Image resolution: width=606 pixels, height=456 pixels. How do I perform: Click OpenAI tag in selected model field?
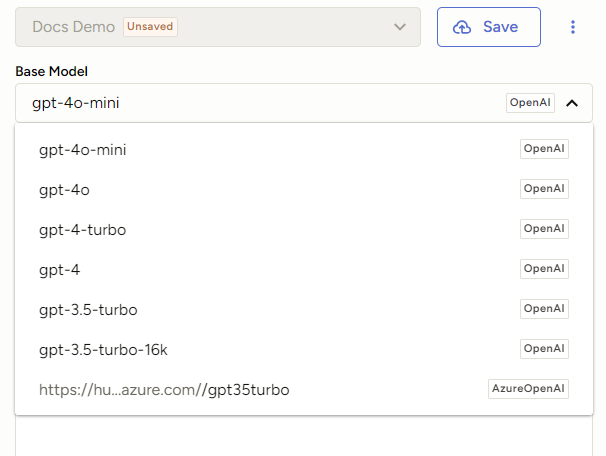(530, 103)
